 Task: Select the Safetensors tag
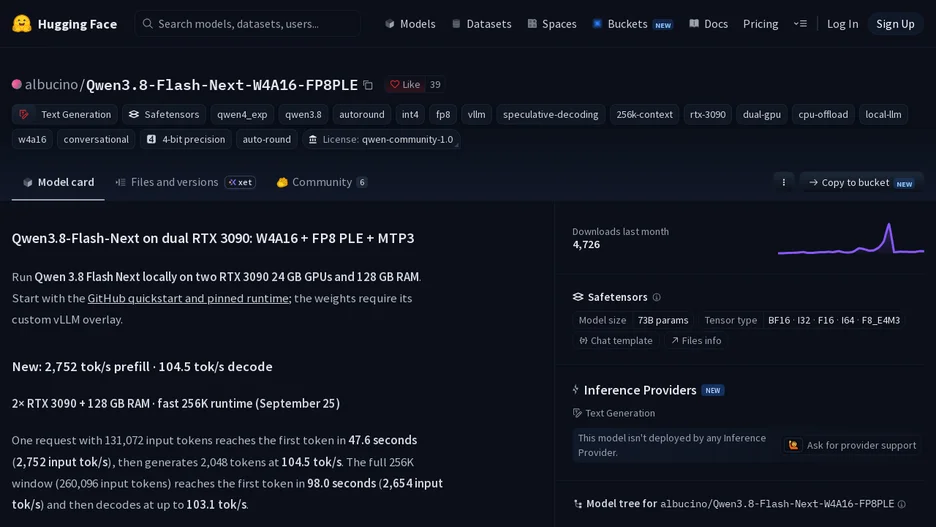click(x=164, y=114)
